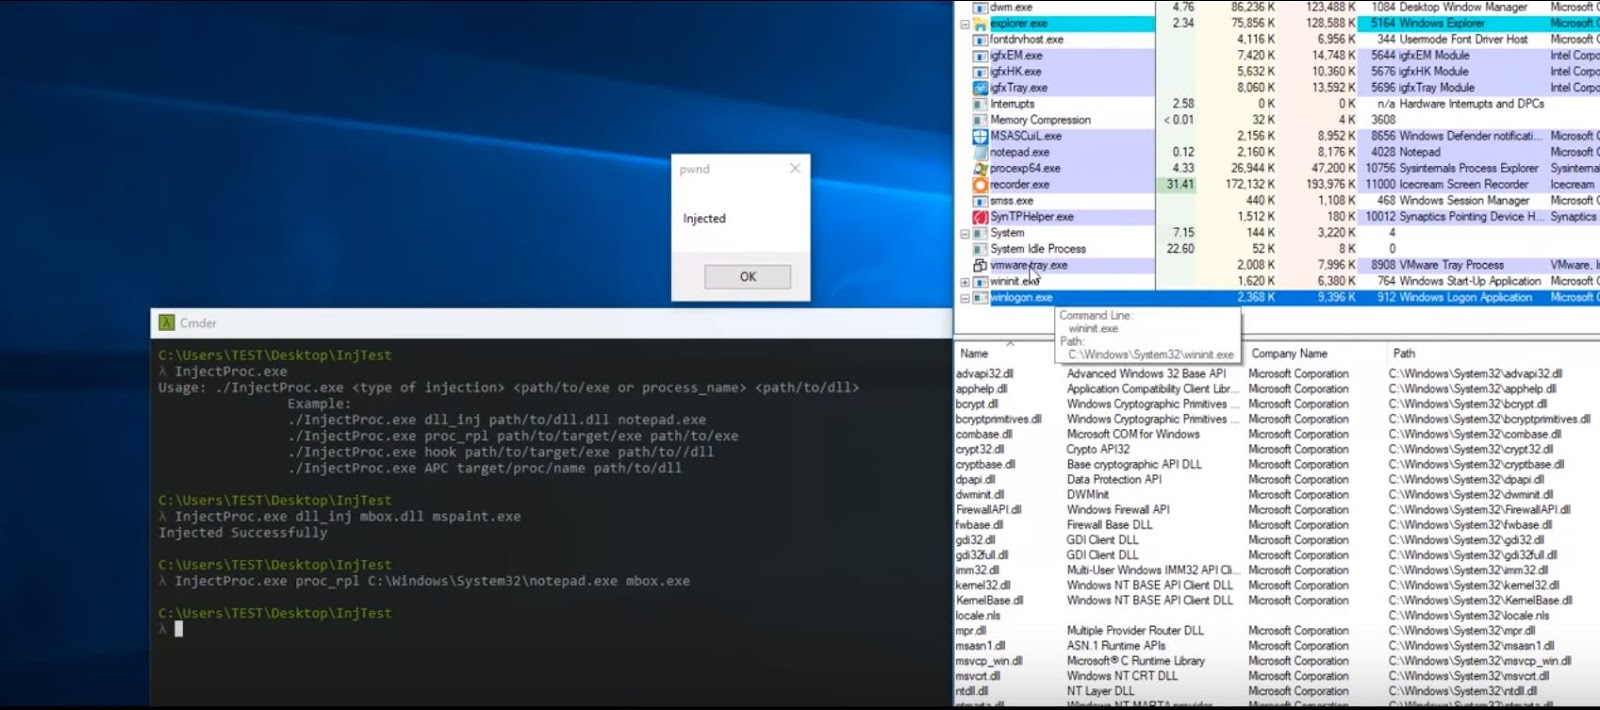The height and width of the screenshot is (710, 1600).
Task: Click the procexp64.exe Process Explorer icon
Action: point(981,168)
